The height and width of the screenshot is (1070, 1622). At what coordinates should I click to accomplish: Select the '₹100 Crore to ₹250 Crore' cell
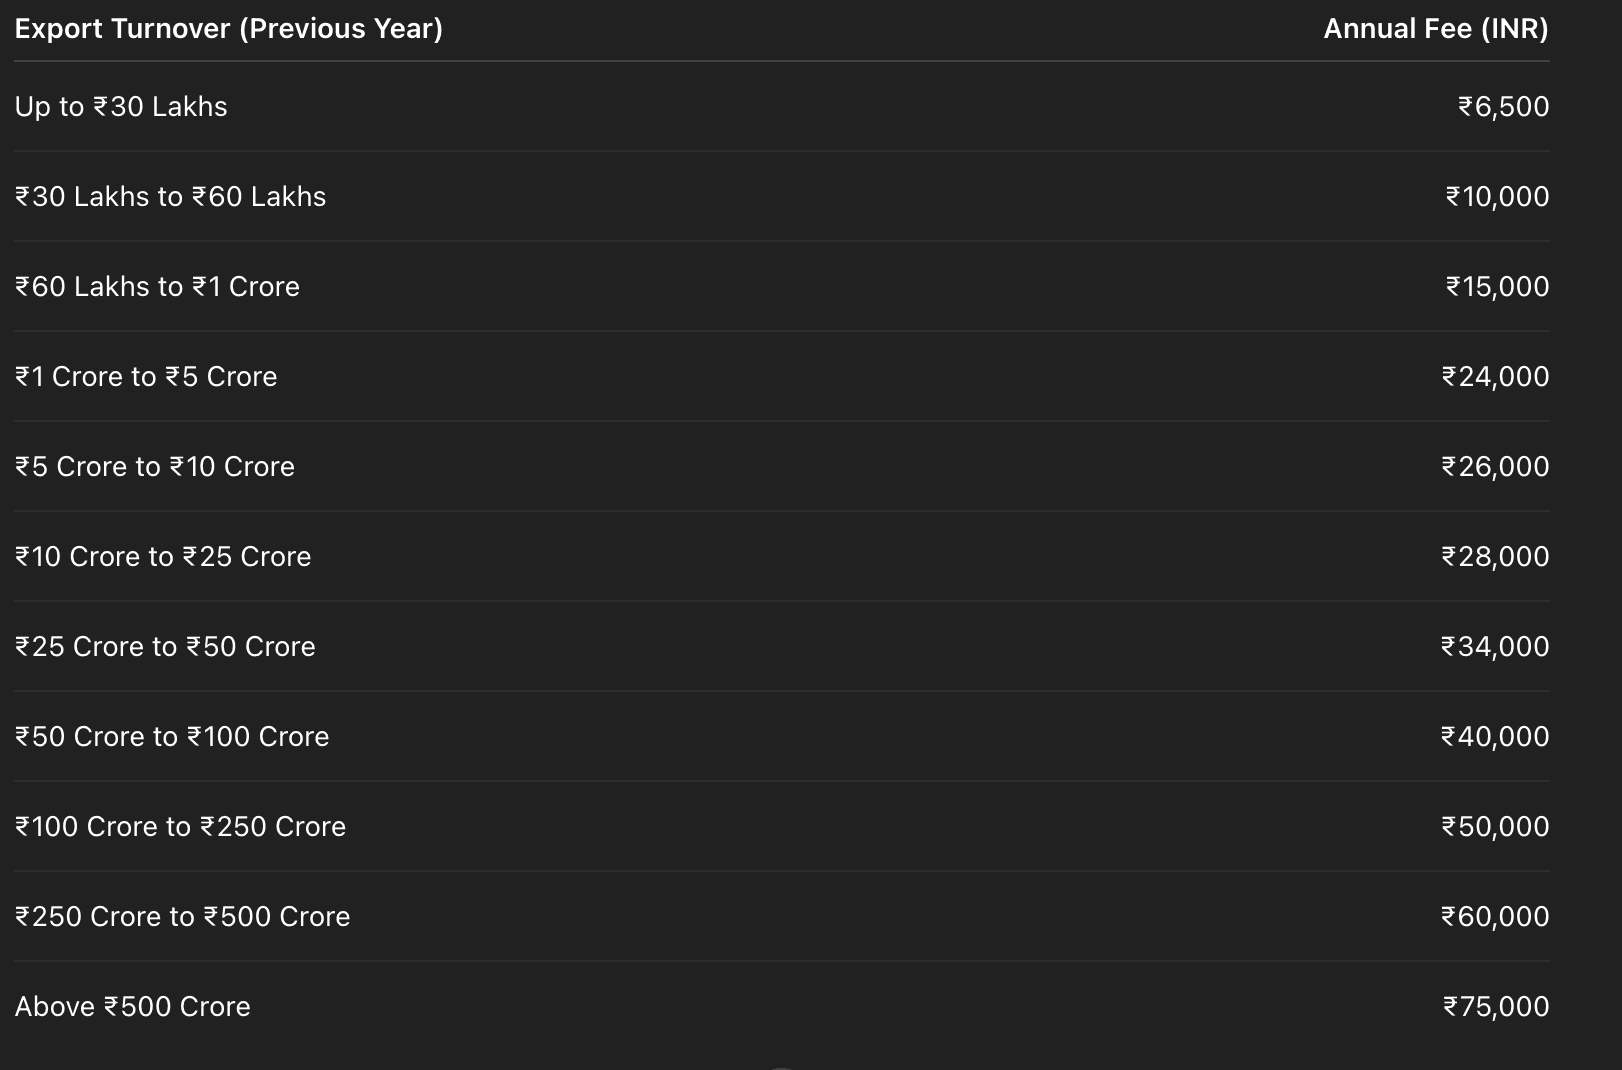180,827
